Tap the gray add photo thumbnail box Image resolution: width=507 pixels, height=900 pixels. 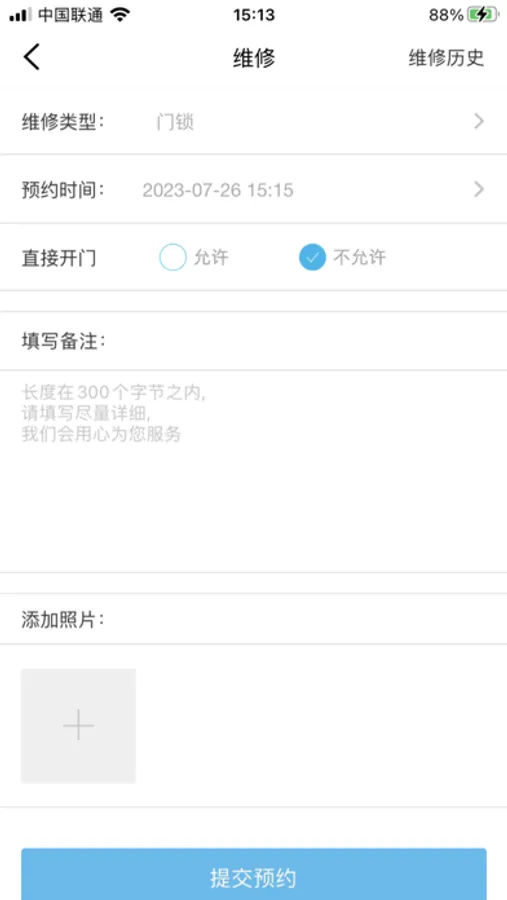(79, 726)
